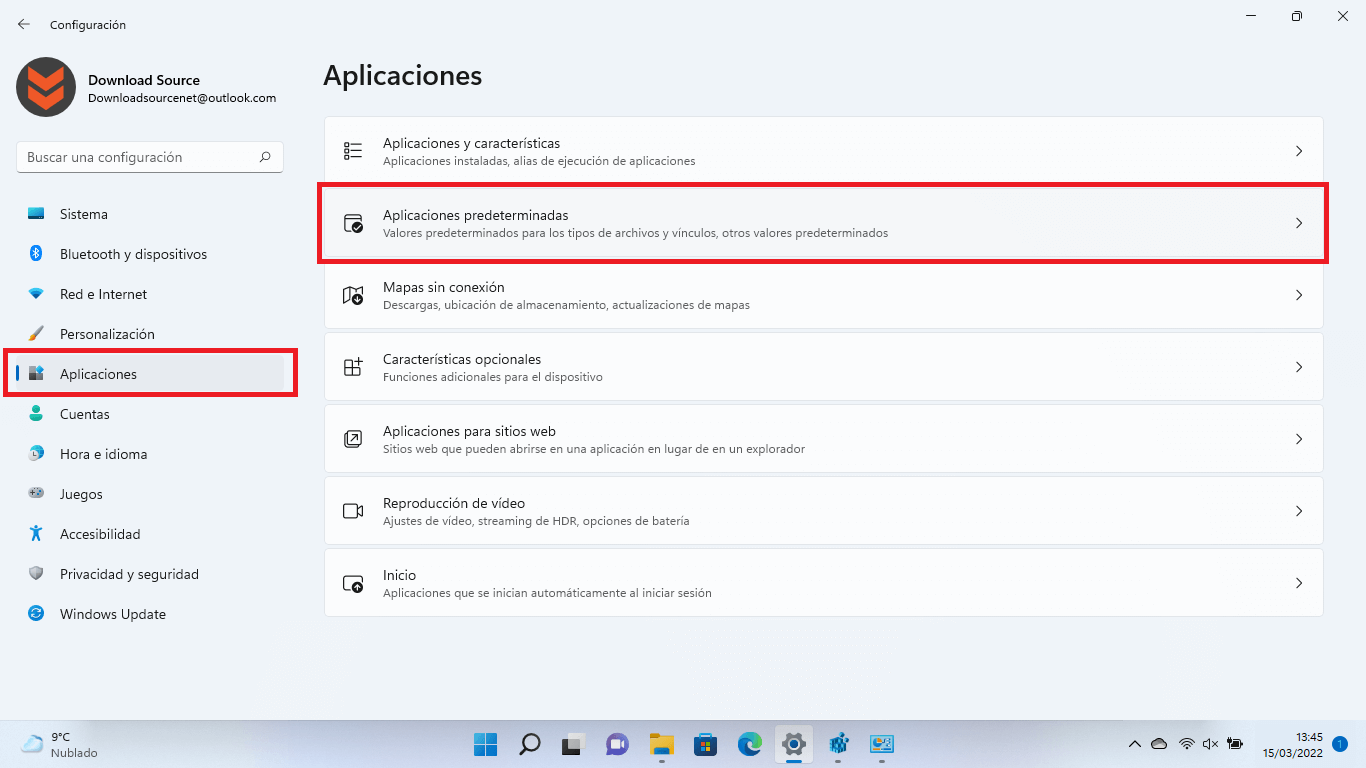Viewport: 1366px width, 768px height.
Task: Expand Aplicaciones predeterminadas chevron
Action: click(x=1299, y=223)
